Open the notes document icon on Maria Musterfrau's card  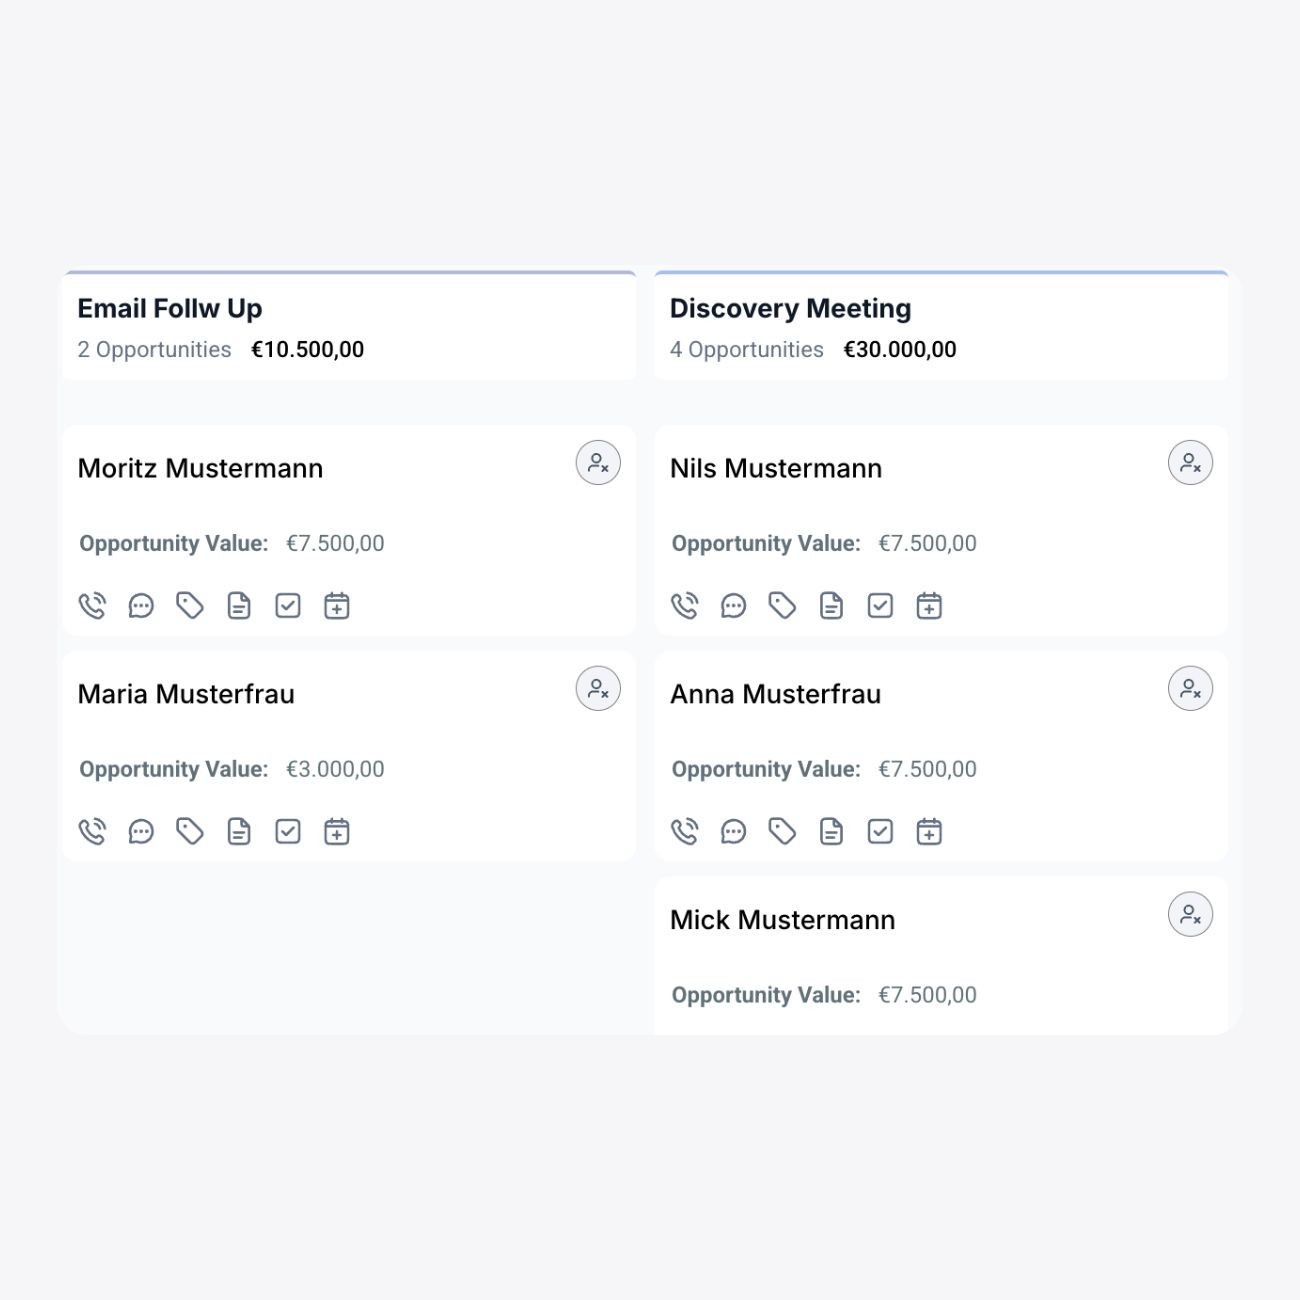239,831
